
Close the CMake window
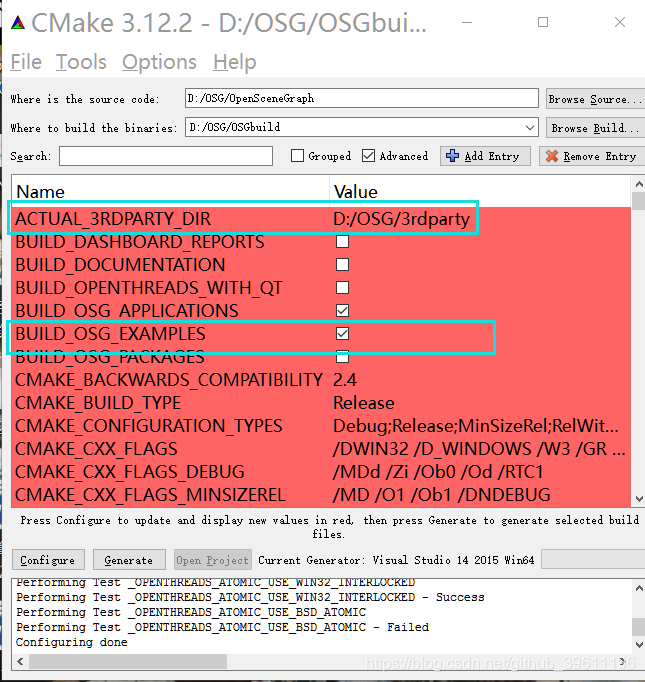coord(620,22)
